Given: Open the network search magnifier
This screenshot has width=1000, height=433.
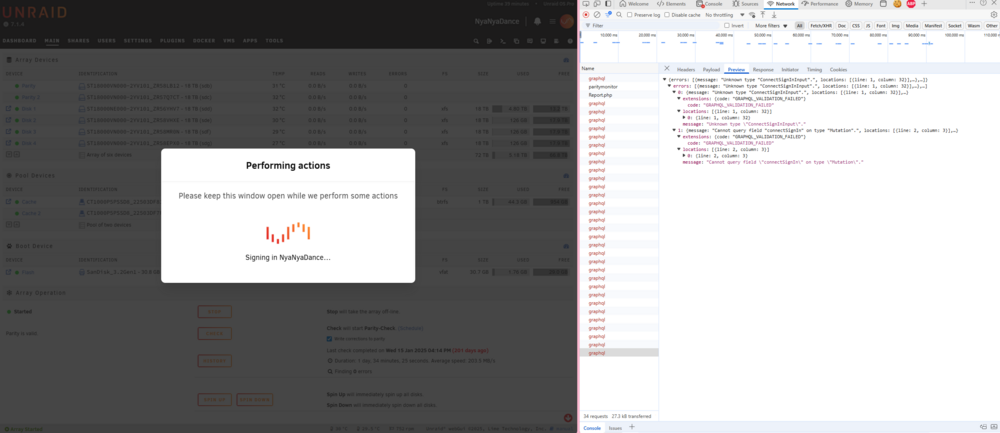Looking at the screenshot, I should [619, 14].
